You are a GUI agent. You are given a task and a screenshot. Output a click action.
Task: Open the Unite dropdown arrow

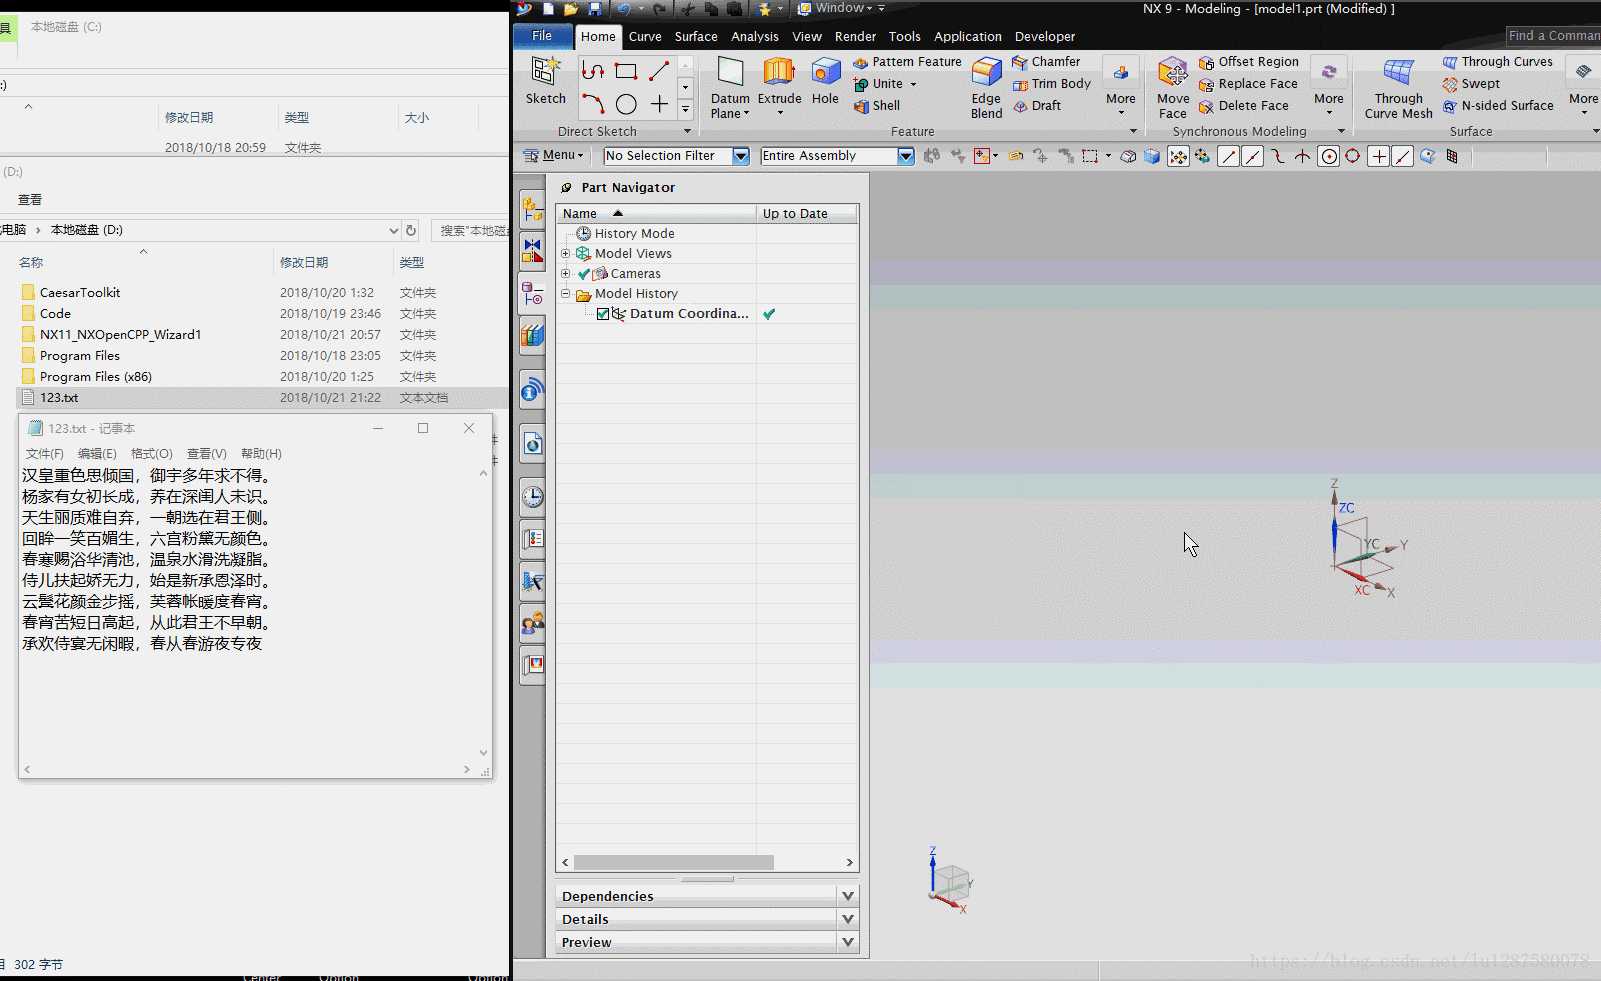pos(913,84)
